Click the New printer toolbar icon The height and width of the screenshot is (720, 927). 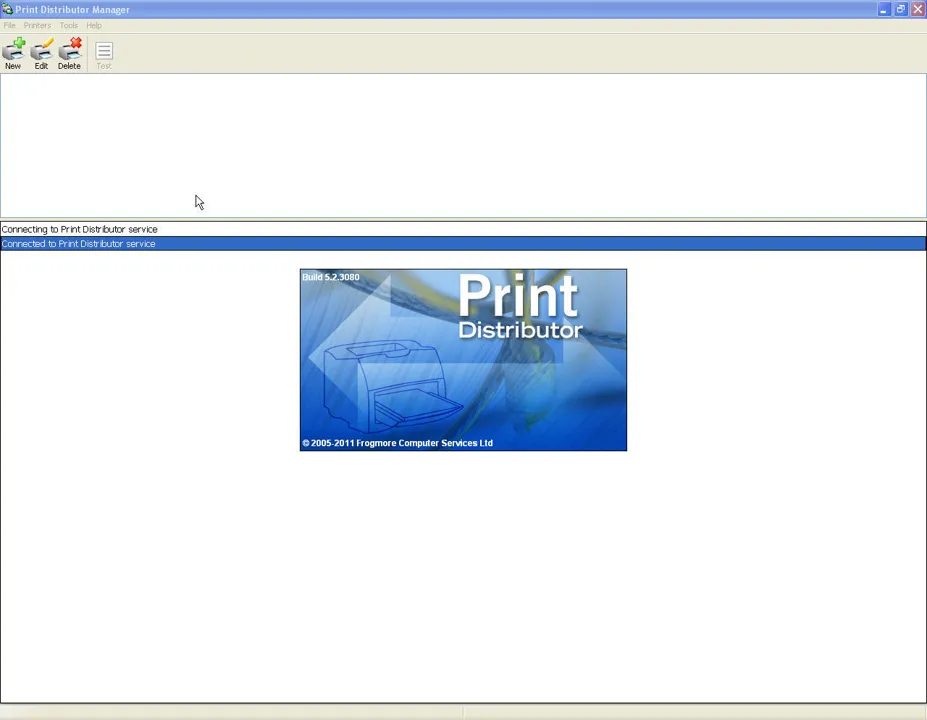[x=13, y=53]
